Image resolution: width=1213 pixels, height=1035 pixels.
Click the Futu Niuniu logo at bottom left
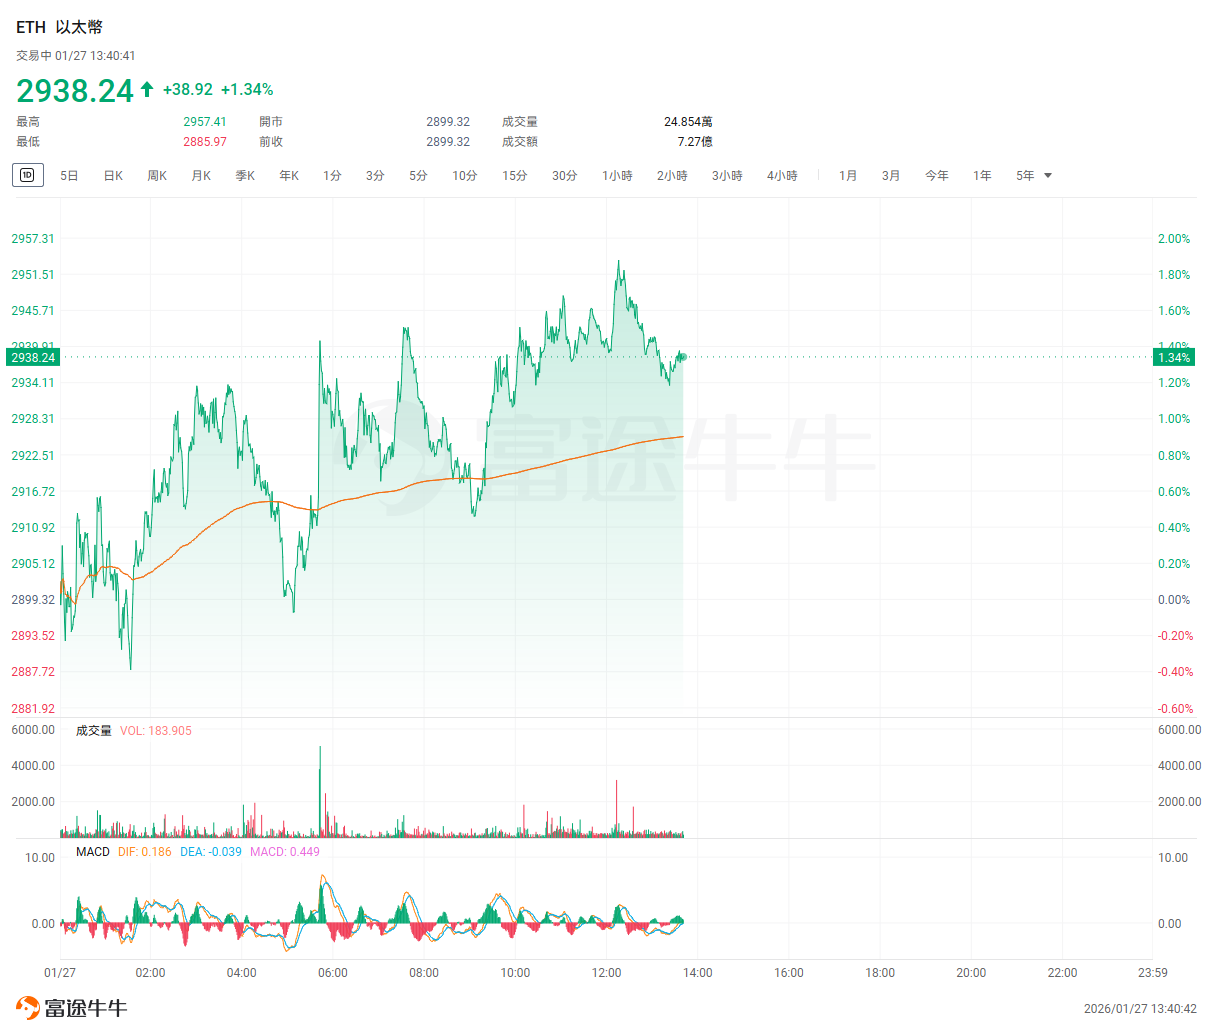click(71, 1007)
